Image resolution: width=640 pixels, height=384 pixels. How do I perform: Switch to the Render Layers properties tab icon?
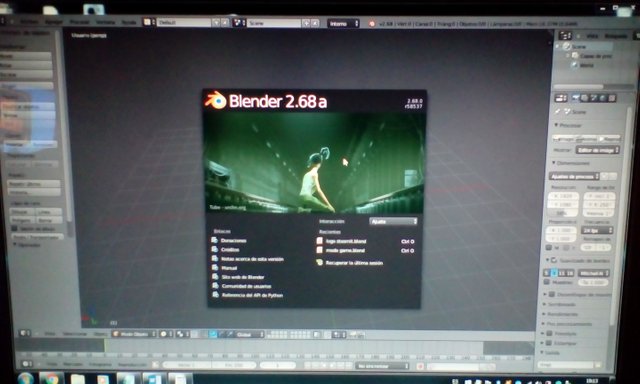pos(584,98)
